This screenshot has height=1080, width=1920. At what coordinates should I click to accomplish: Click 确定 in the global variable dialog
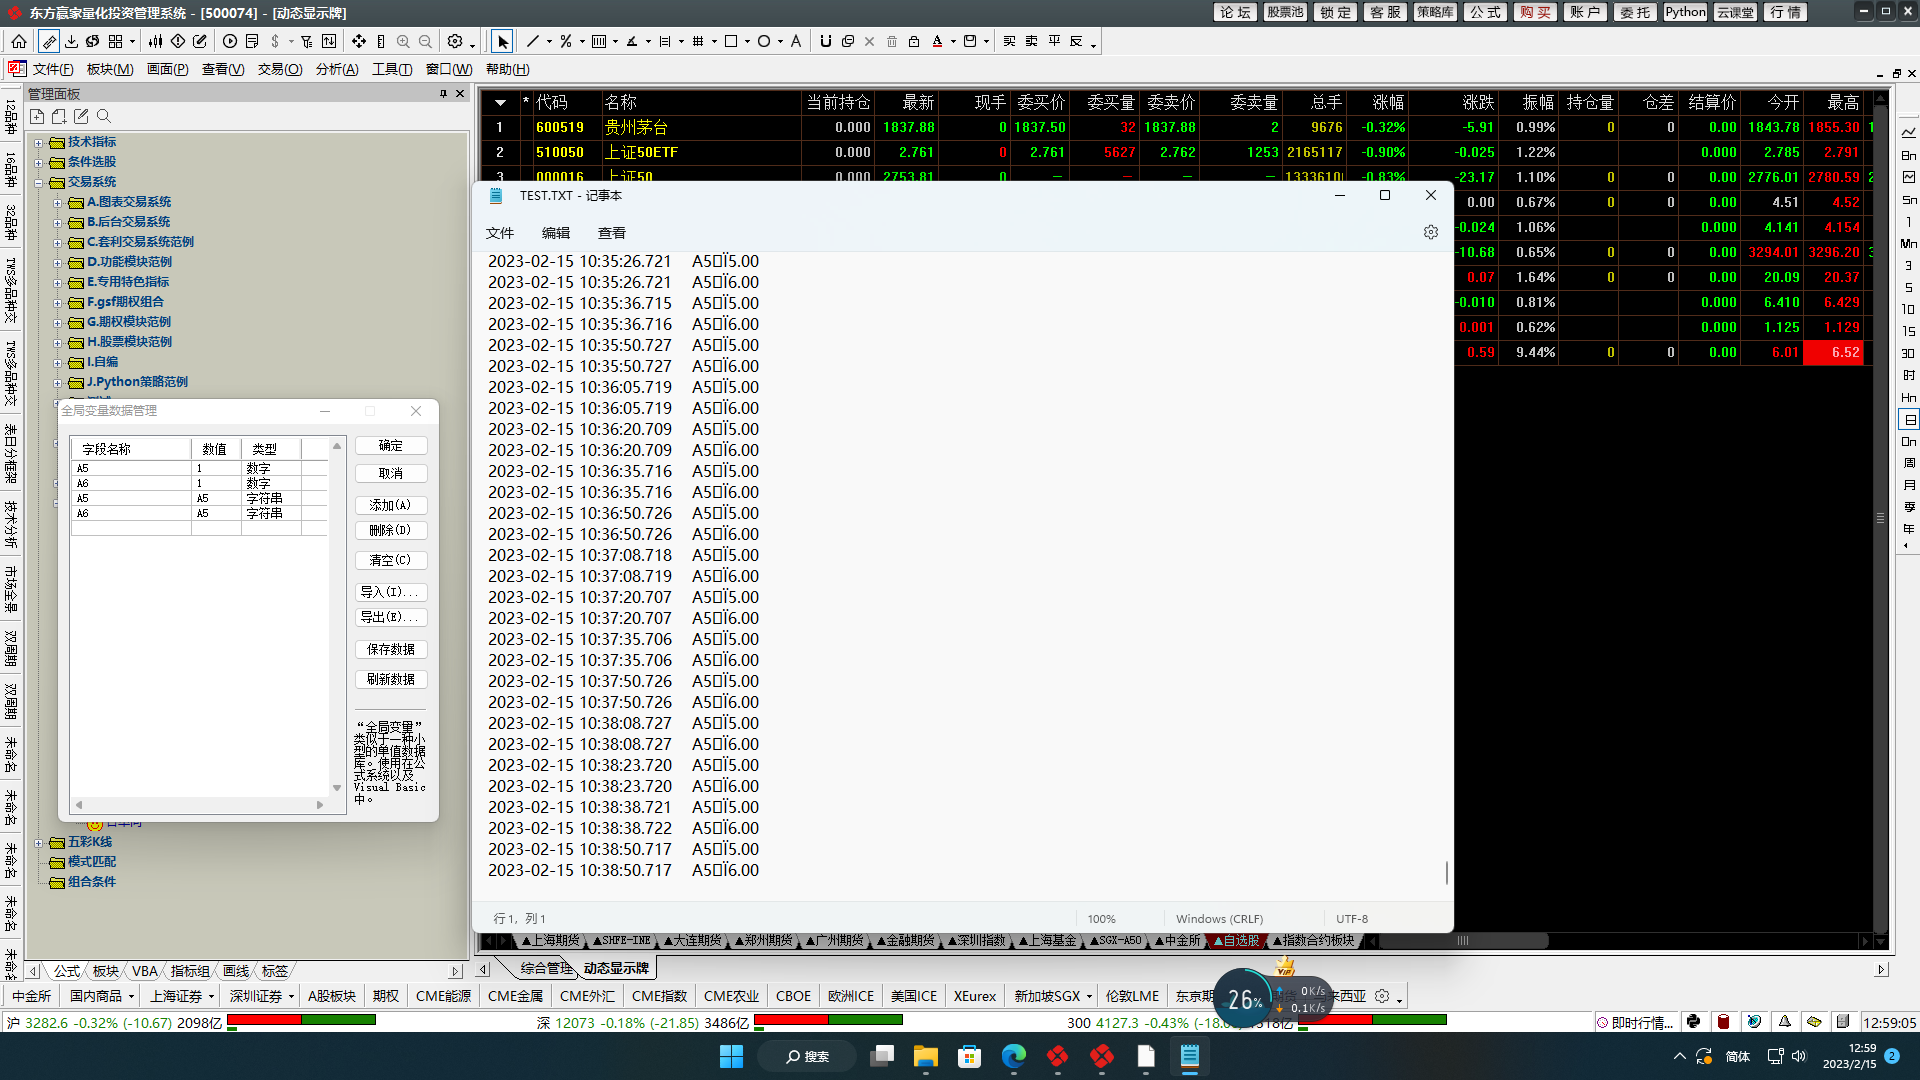[390, 446]
